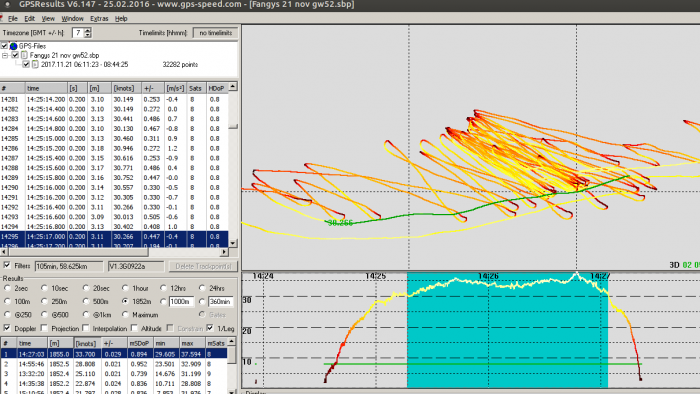This screenshot has height=394, width=700.
Task: Click the file icon beside Fangys 21 nov gw52.sbp
Action: [24, 55]
